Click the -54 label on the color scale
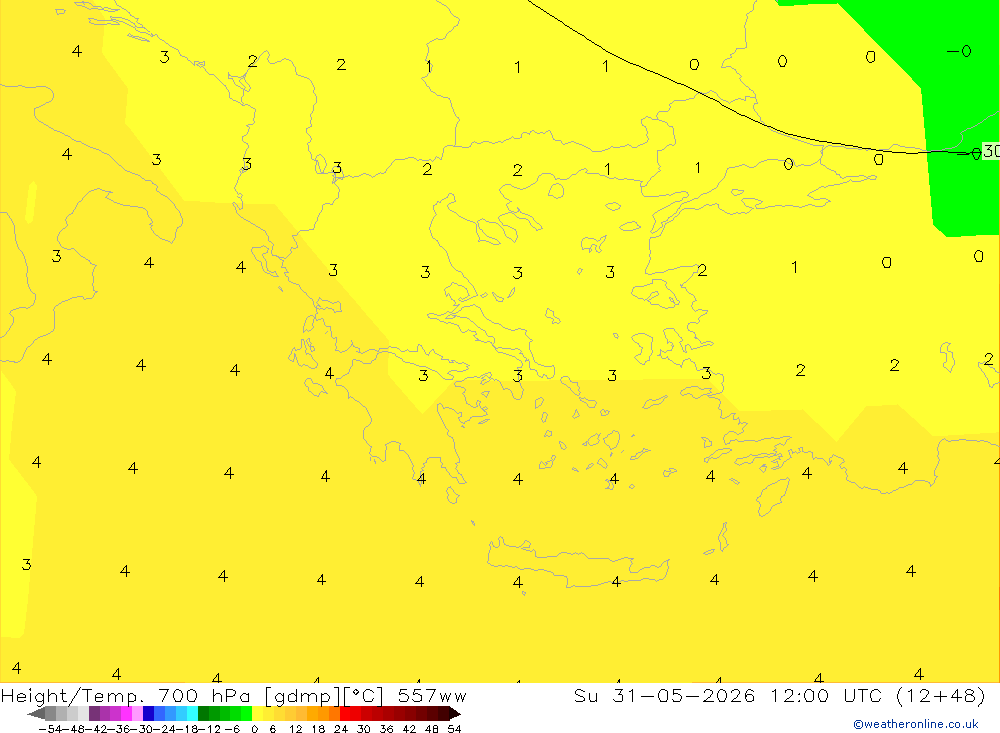1000x733 pixels. [x=50, y=729]
